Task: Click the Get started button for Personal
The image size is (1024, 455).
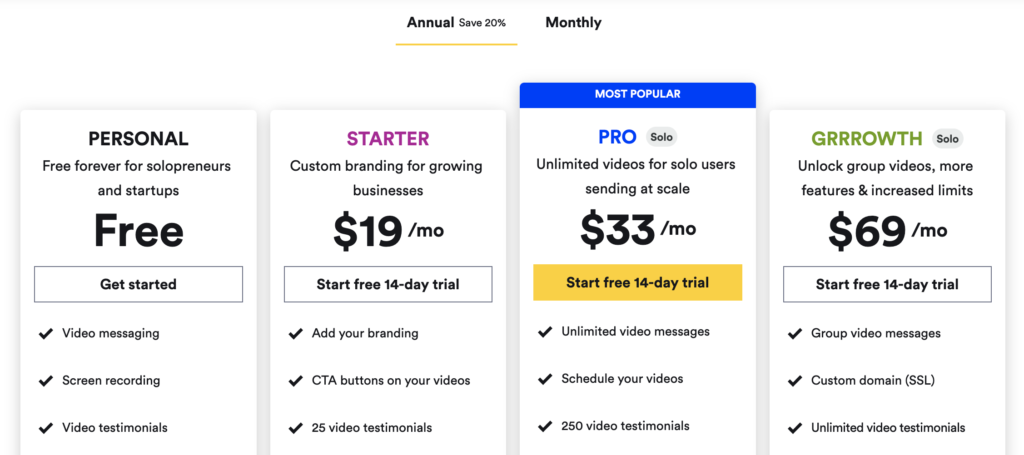Action: [x=138, y=284]
